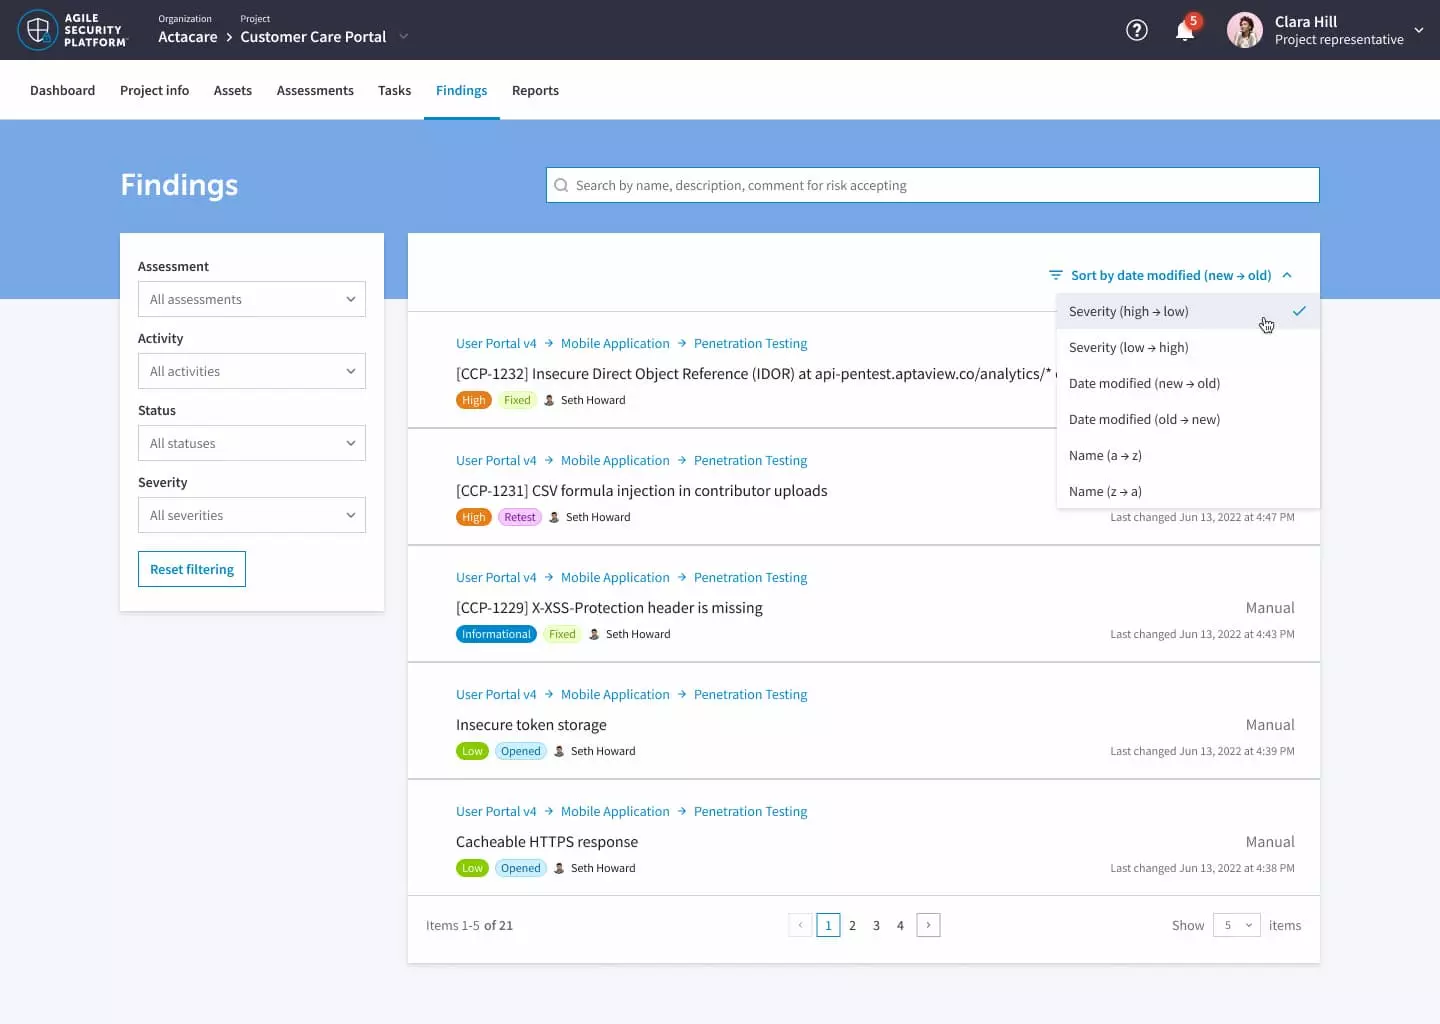Go to previous page arrow in pagination
Viewport: 1440px width, 1024px height.
[x=800, y=925]
